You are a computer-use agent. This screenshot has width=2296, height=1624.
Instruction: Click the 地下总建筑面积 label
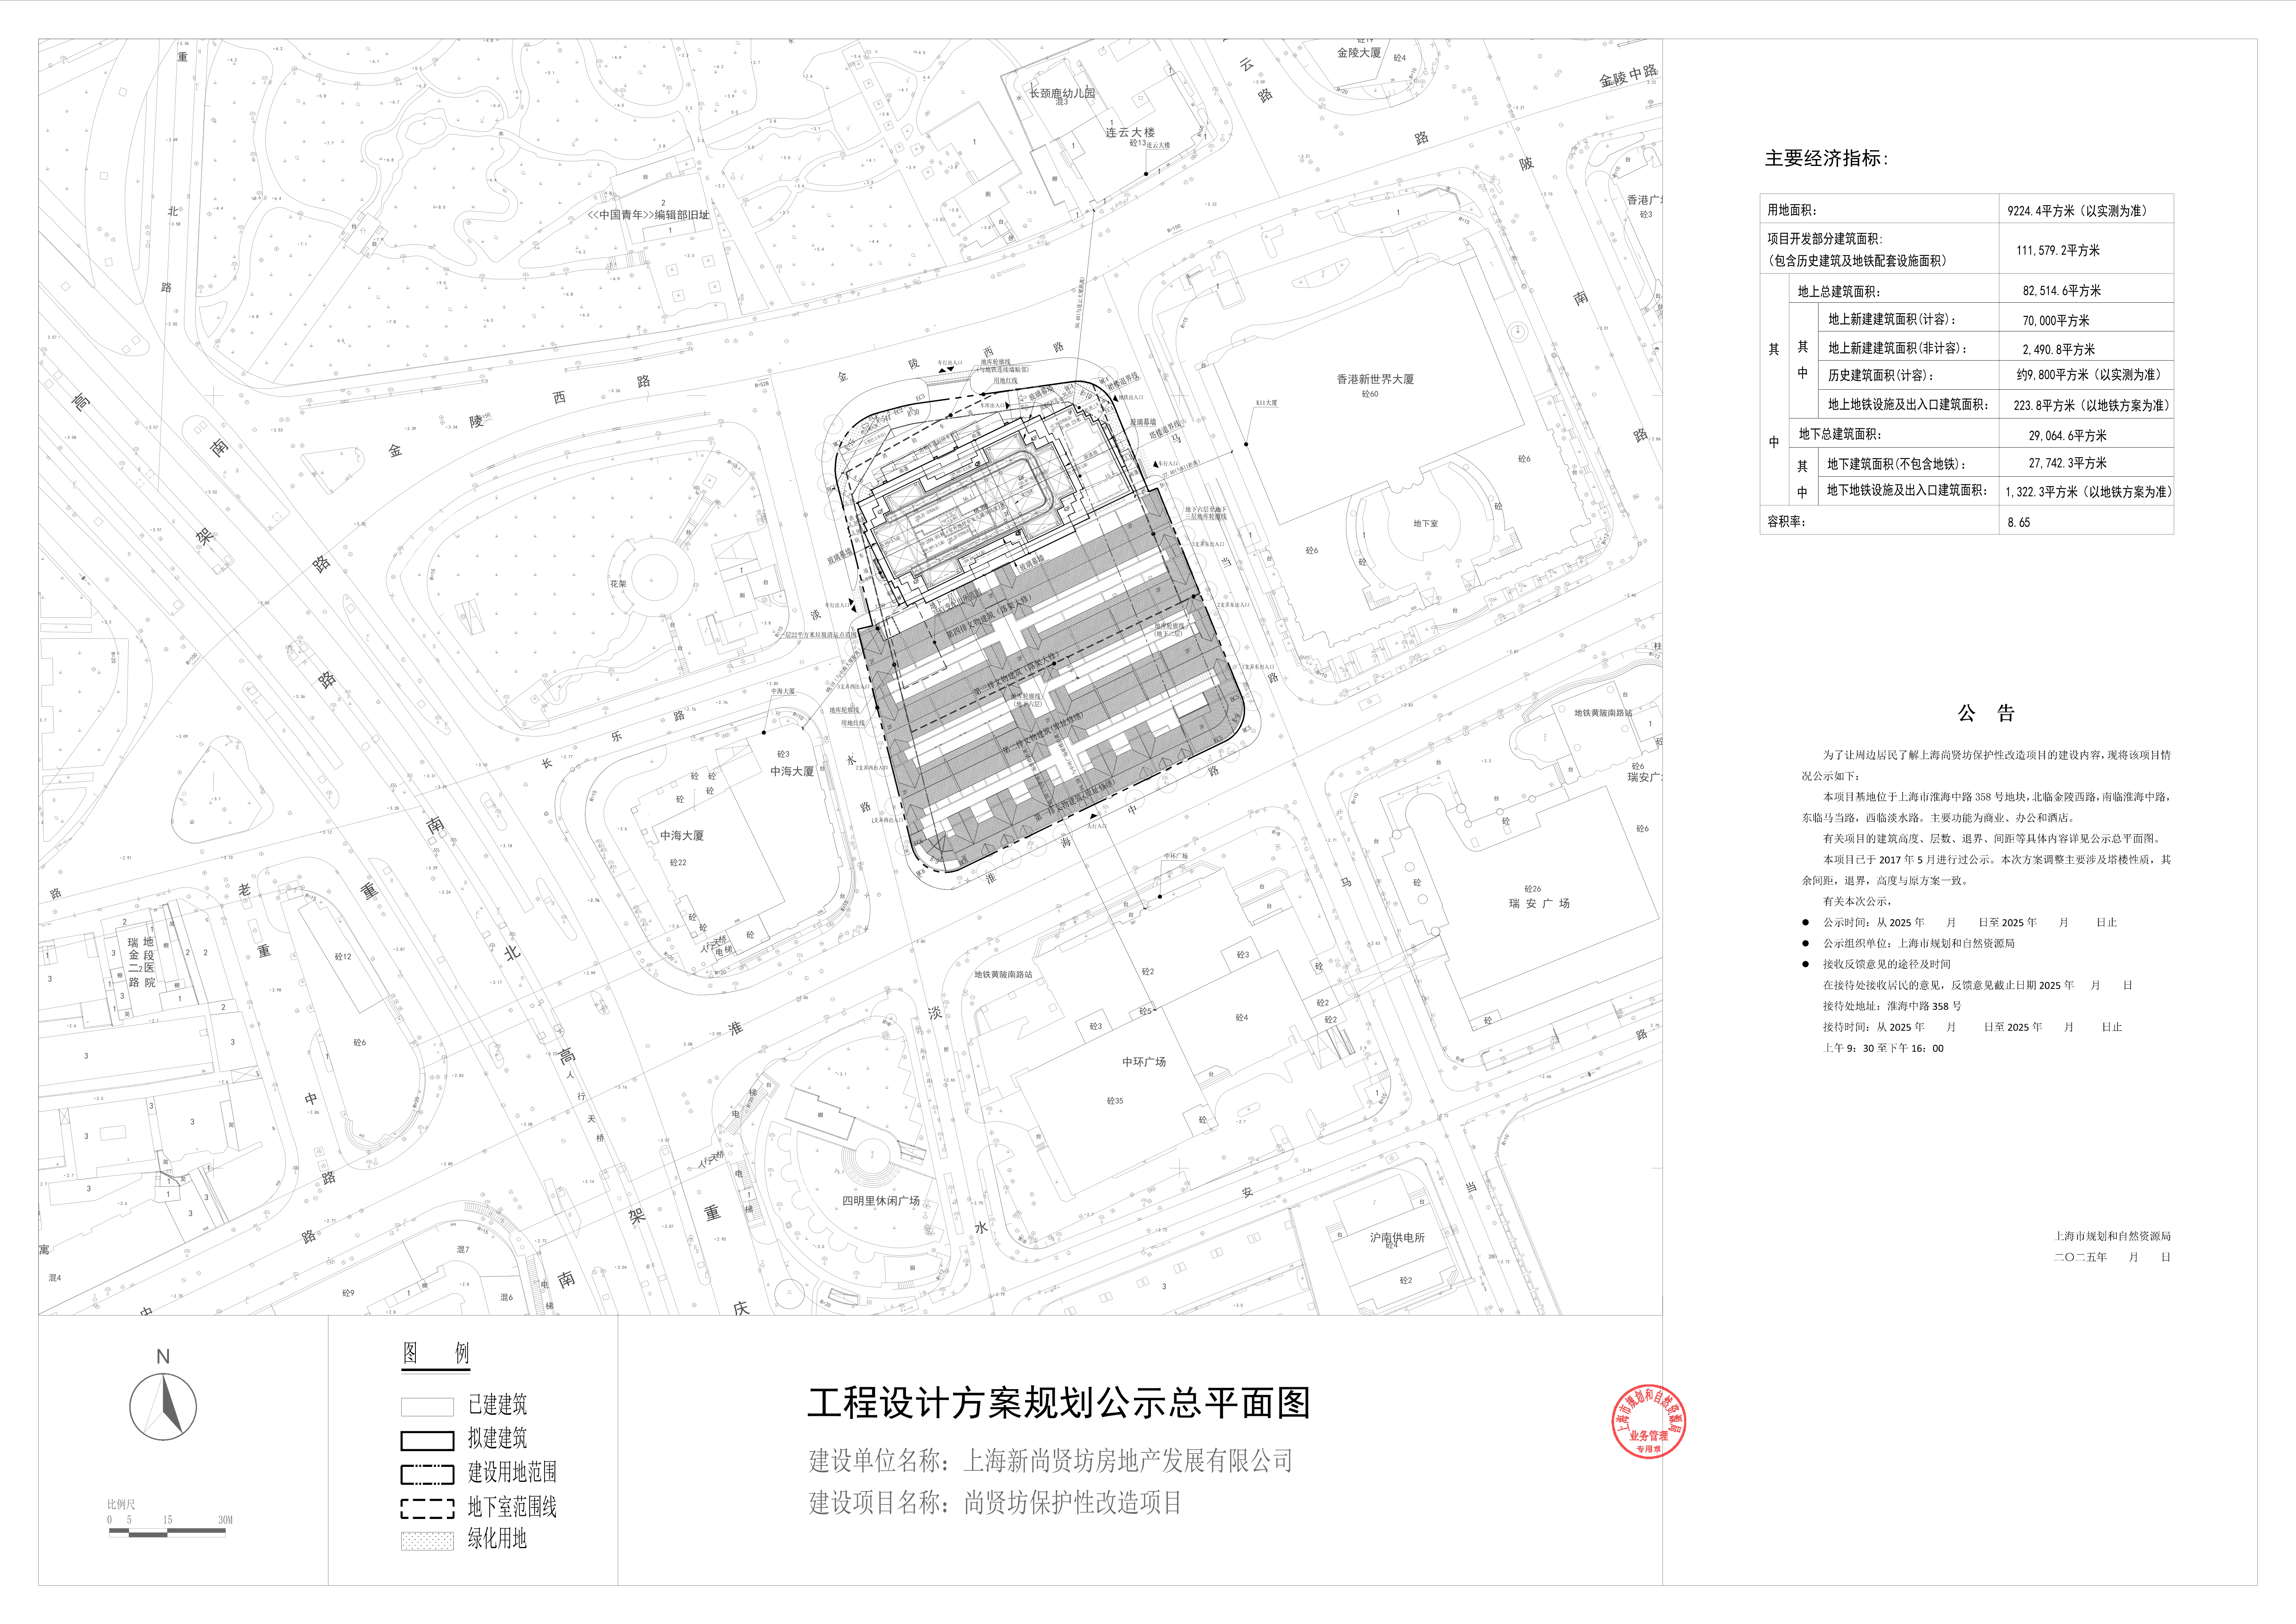point(1840,434)
